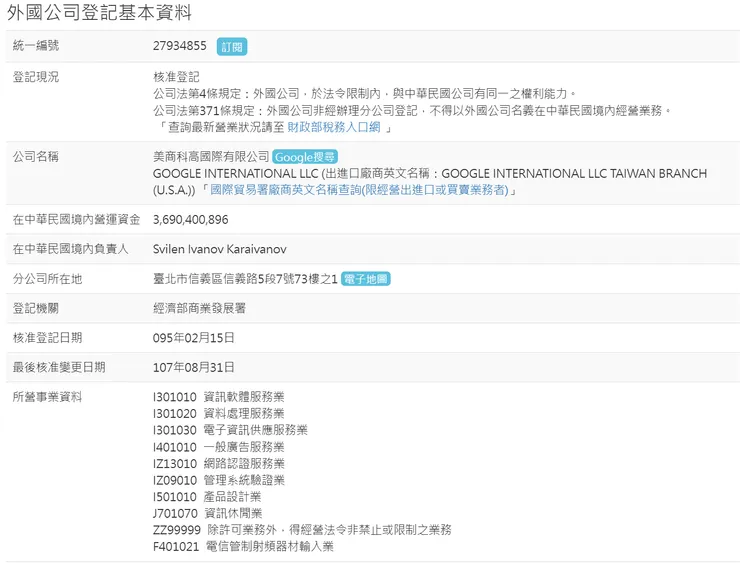Select row I501010 產品設計業
The width and height of the screenshot is (740, 563).
[x=207, y=496]
